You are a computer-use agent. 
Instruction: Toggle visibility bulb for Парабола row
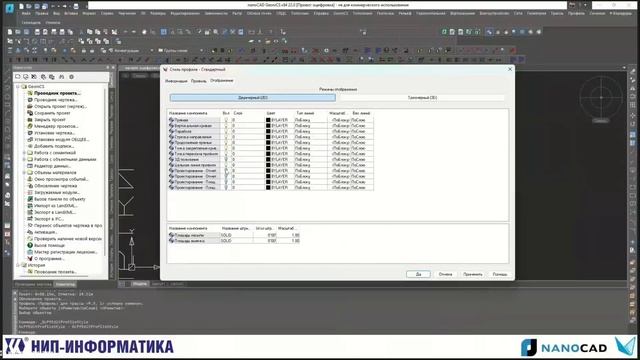(226, 131)
